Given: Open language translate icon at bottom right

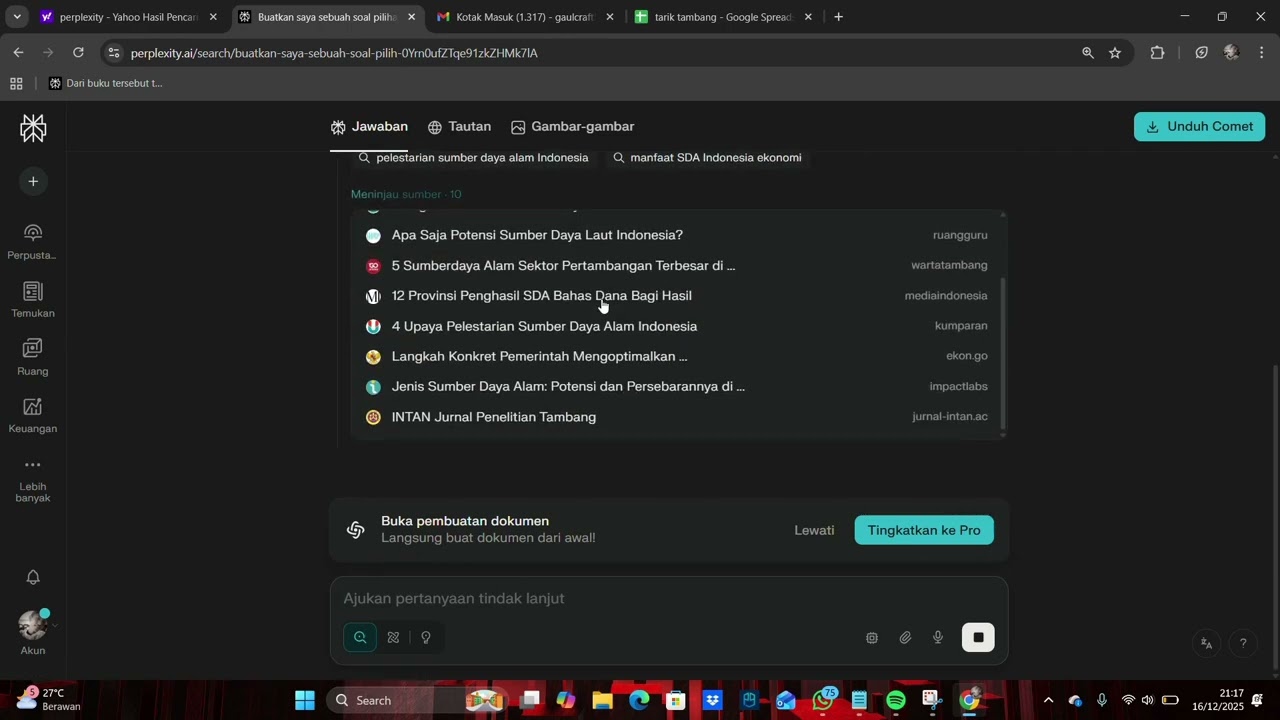Looking at the screenshot, I should coord(1207,643).
